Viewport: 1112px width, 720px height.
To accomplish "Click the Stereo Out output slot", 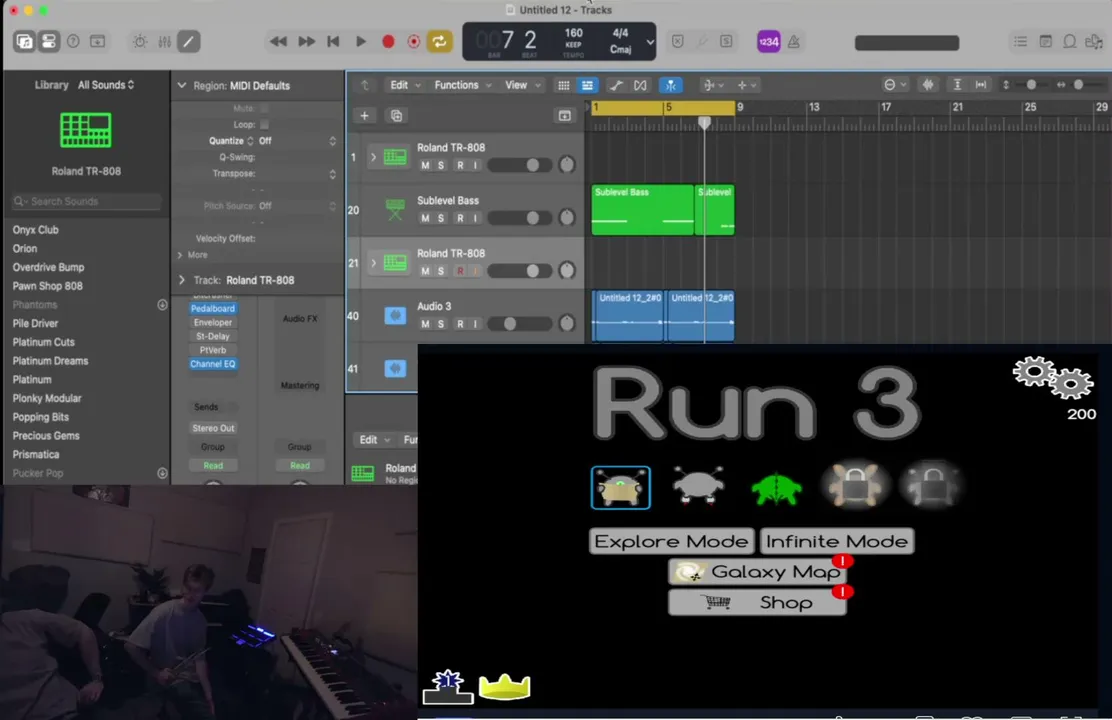I will pyautogui.click(x=213, y=428).
